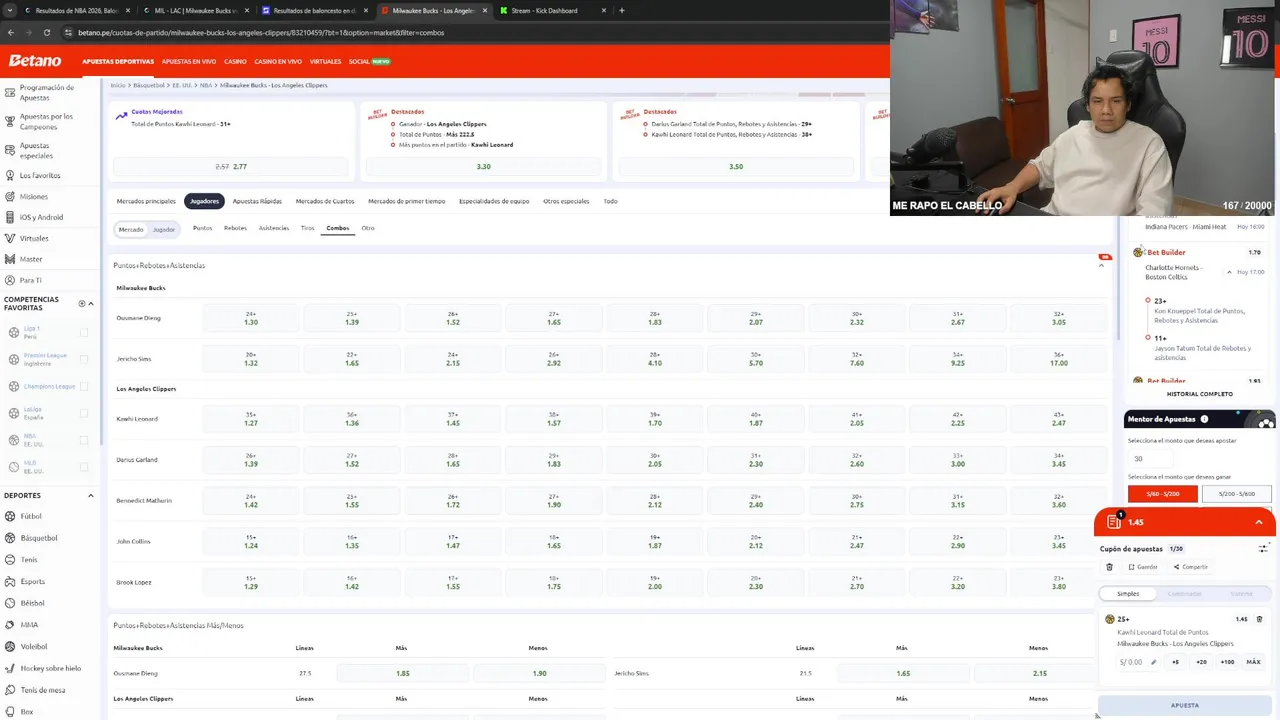Click the Apuesta submit button
The image size is (1280, 720).
[1185, 705]
